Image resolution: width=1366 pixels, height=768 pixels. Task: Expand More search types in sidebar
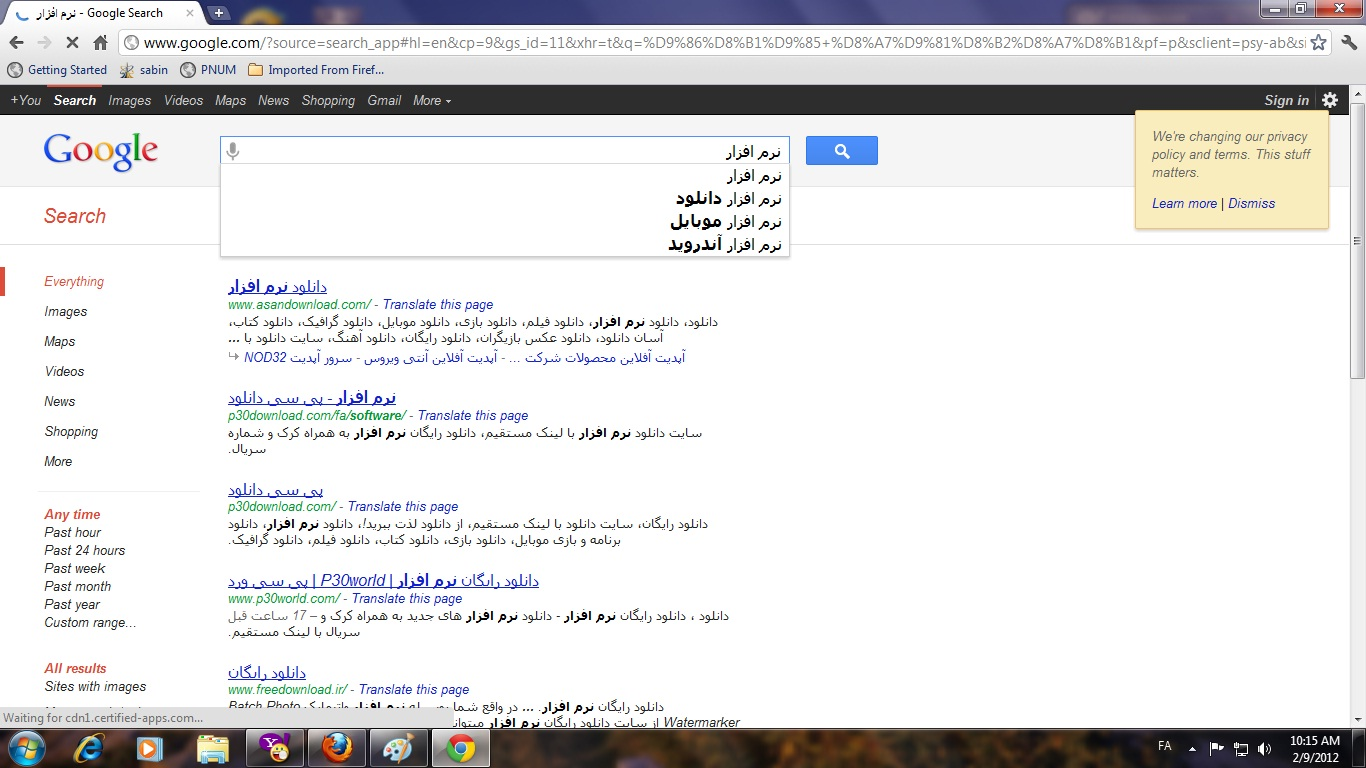coord(58,461)
